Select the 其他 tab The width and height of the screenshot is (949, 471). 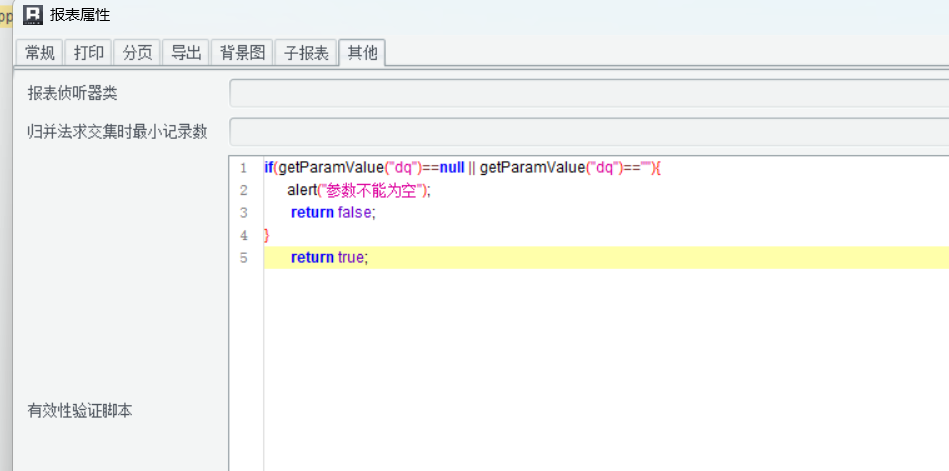point(362,53)
